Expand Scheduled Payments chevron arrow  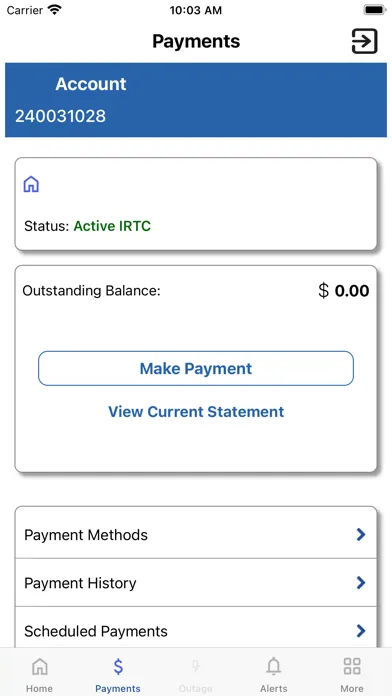tap(361, 631)
